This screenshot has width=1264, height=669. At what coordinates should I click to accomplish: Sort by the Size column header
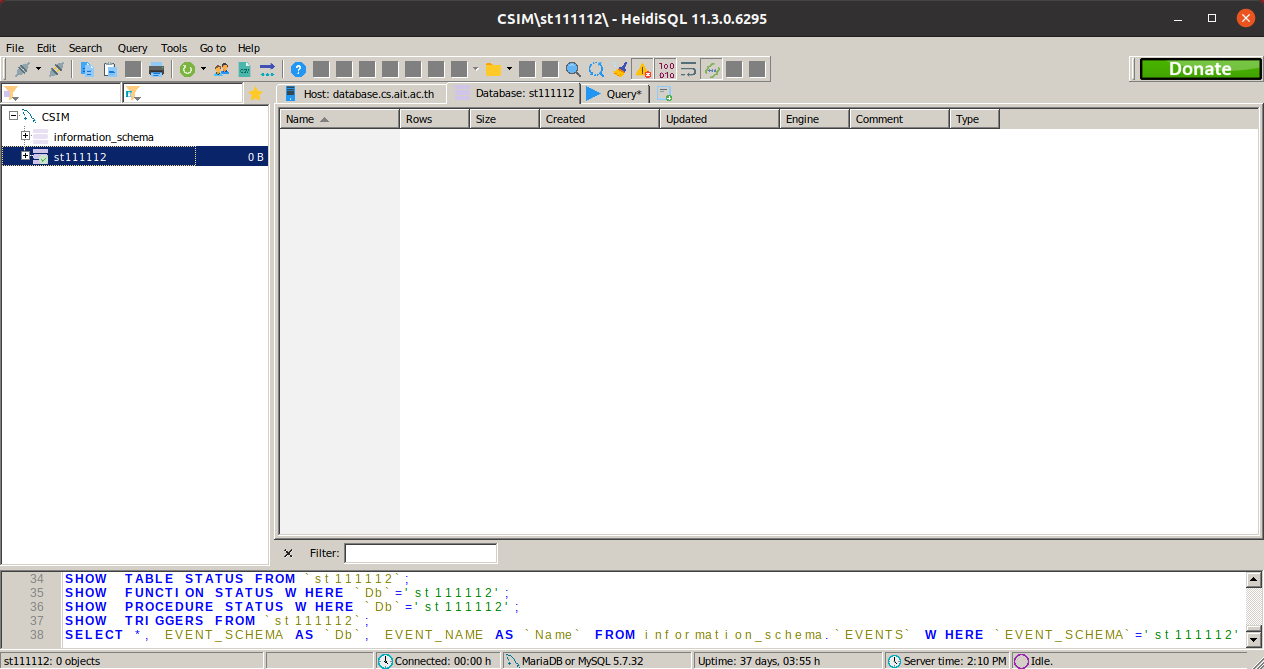(x=504, y=119)
